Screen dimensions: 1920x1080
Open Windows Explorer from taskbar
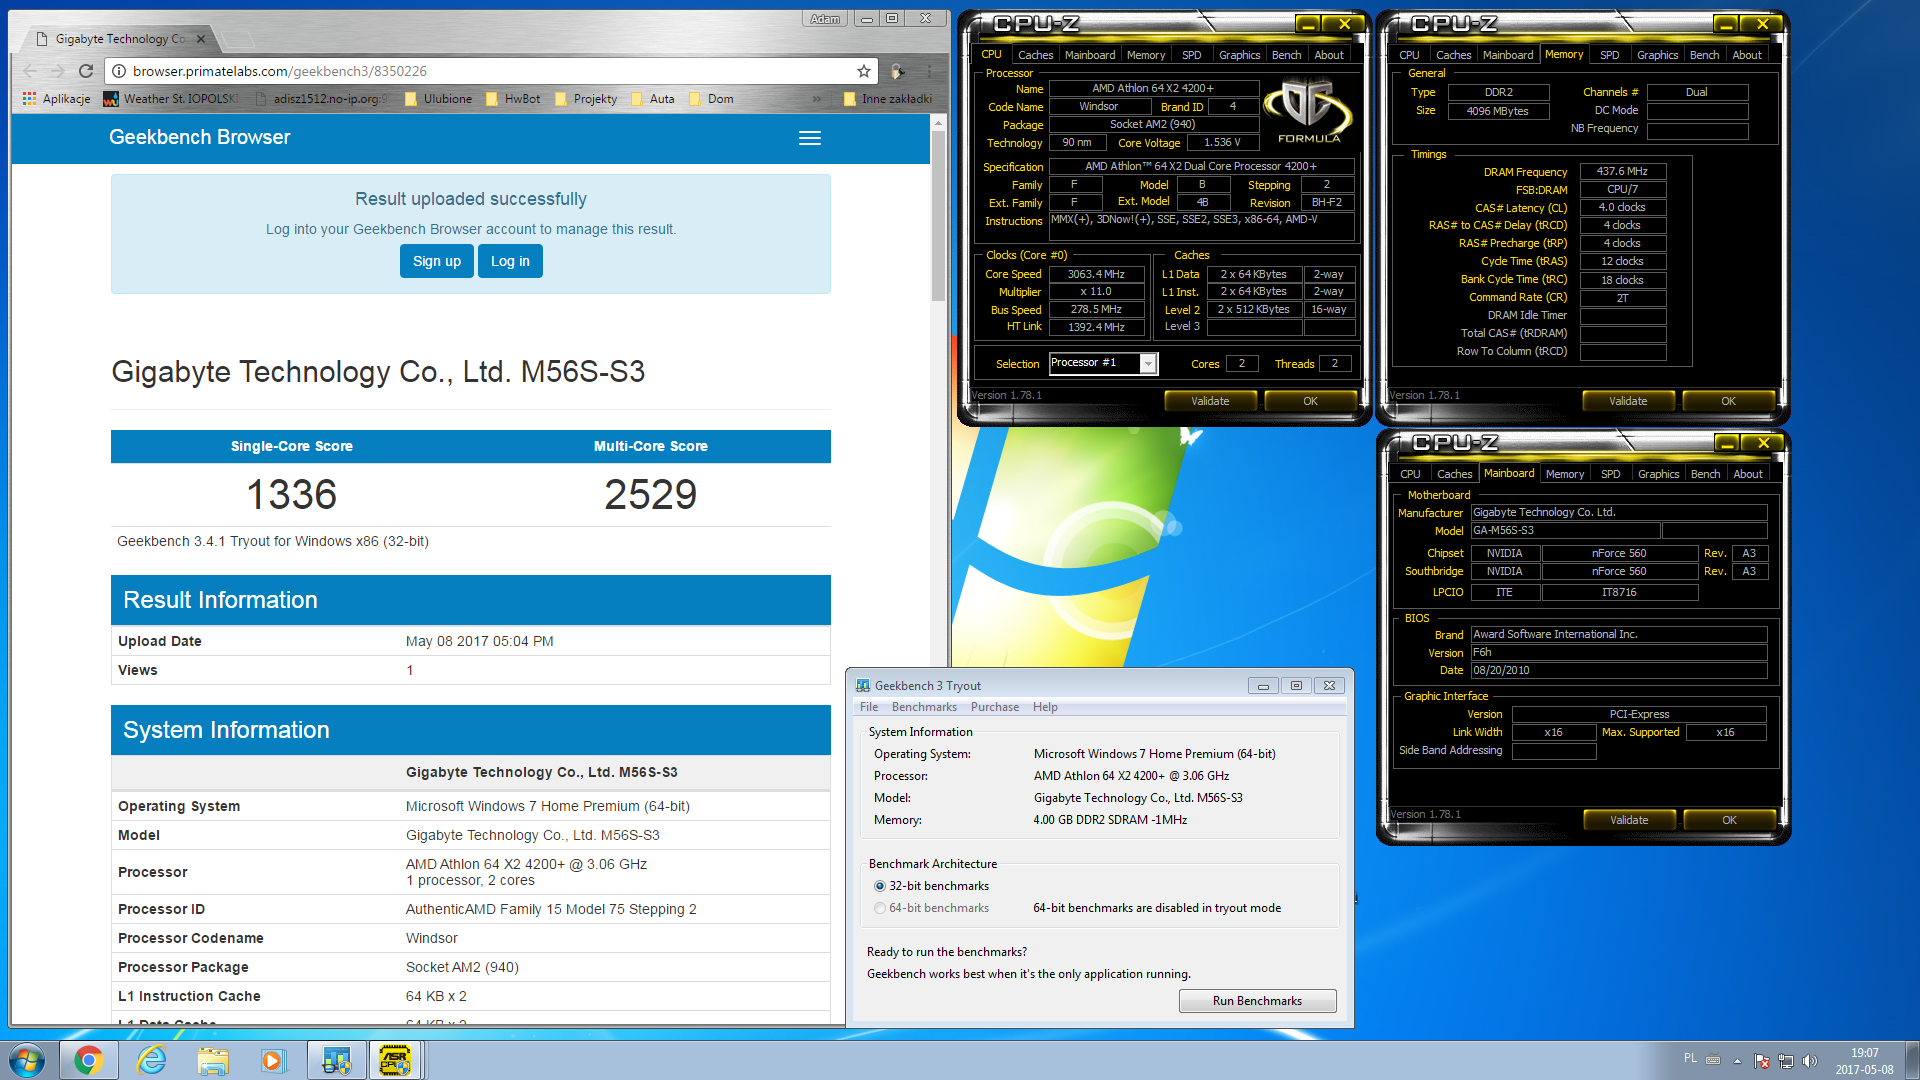point(213,1060)
